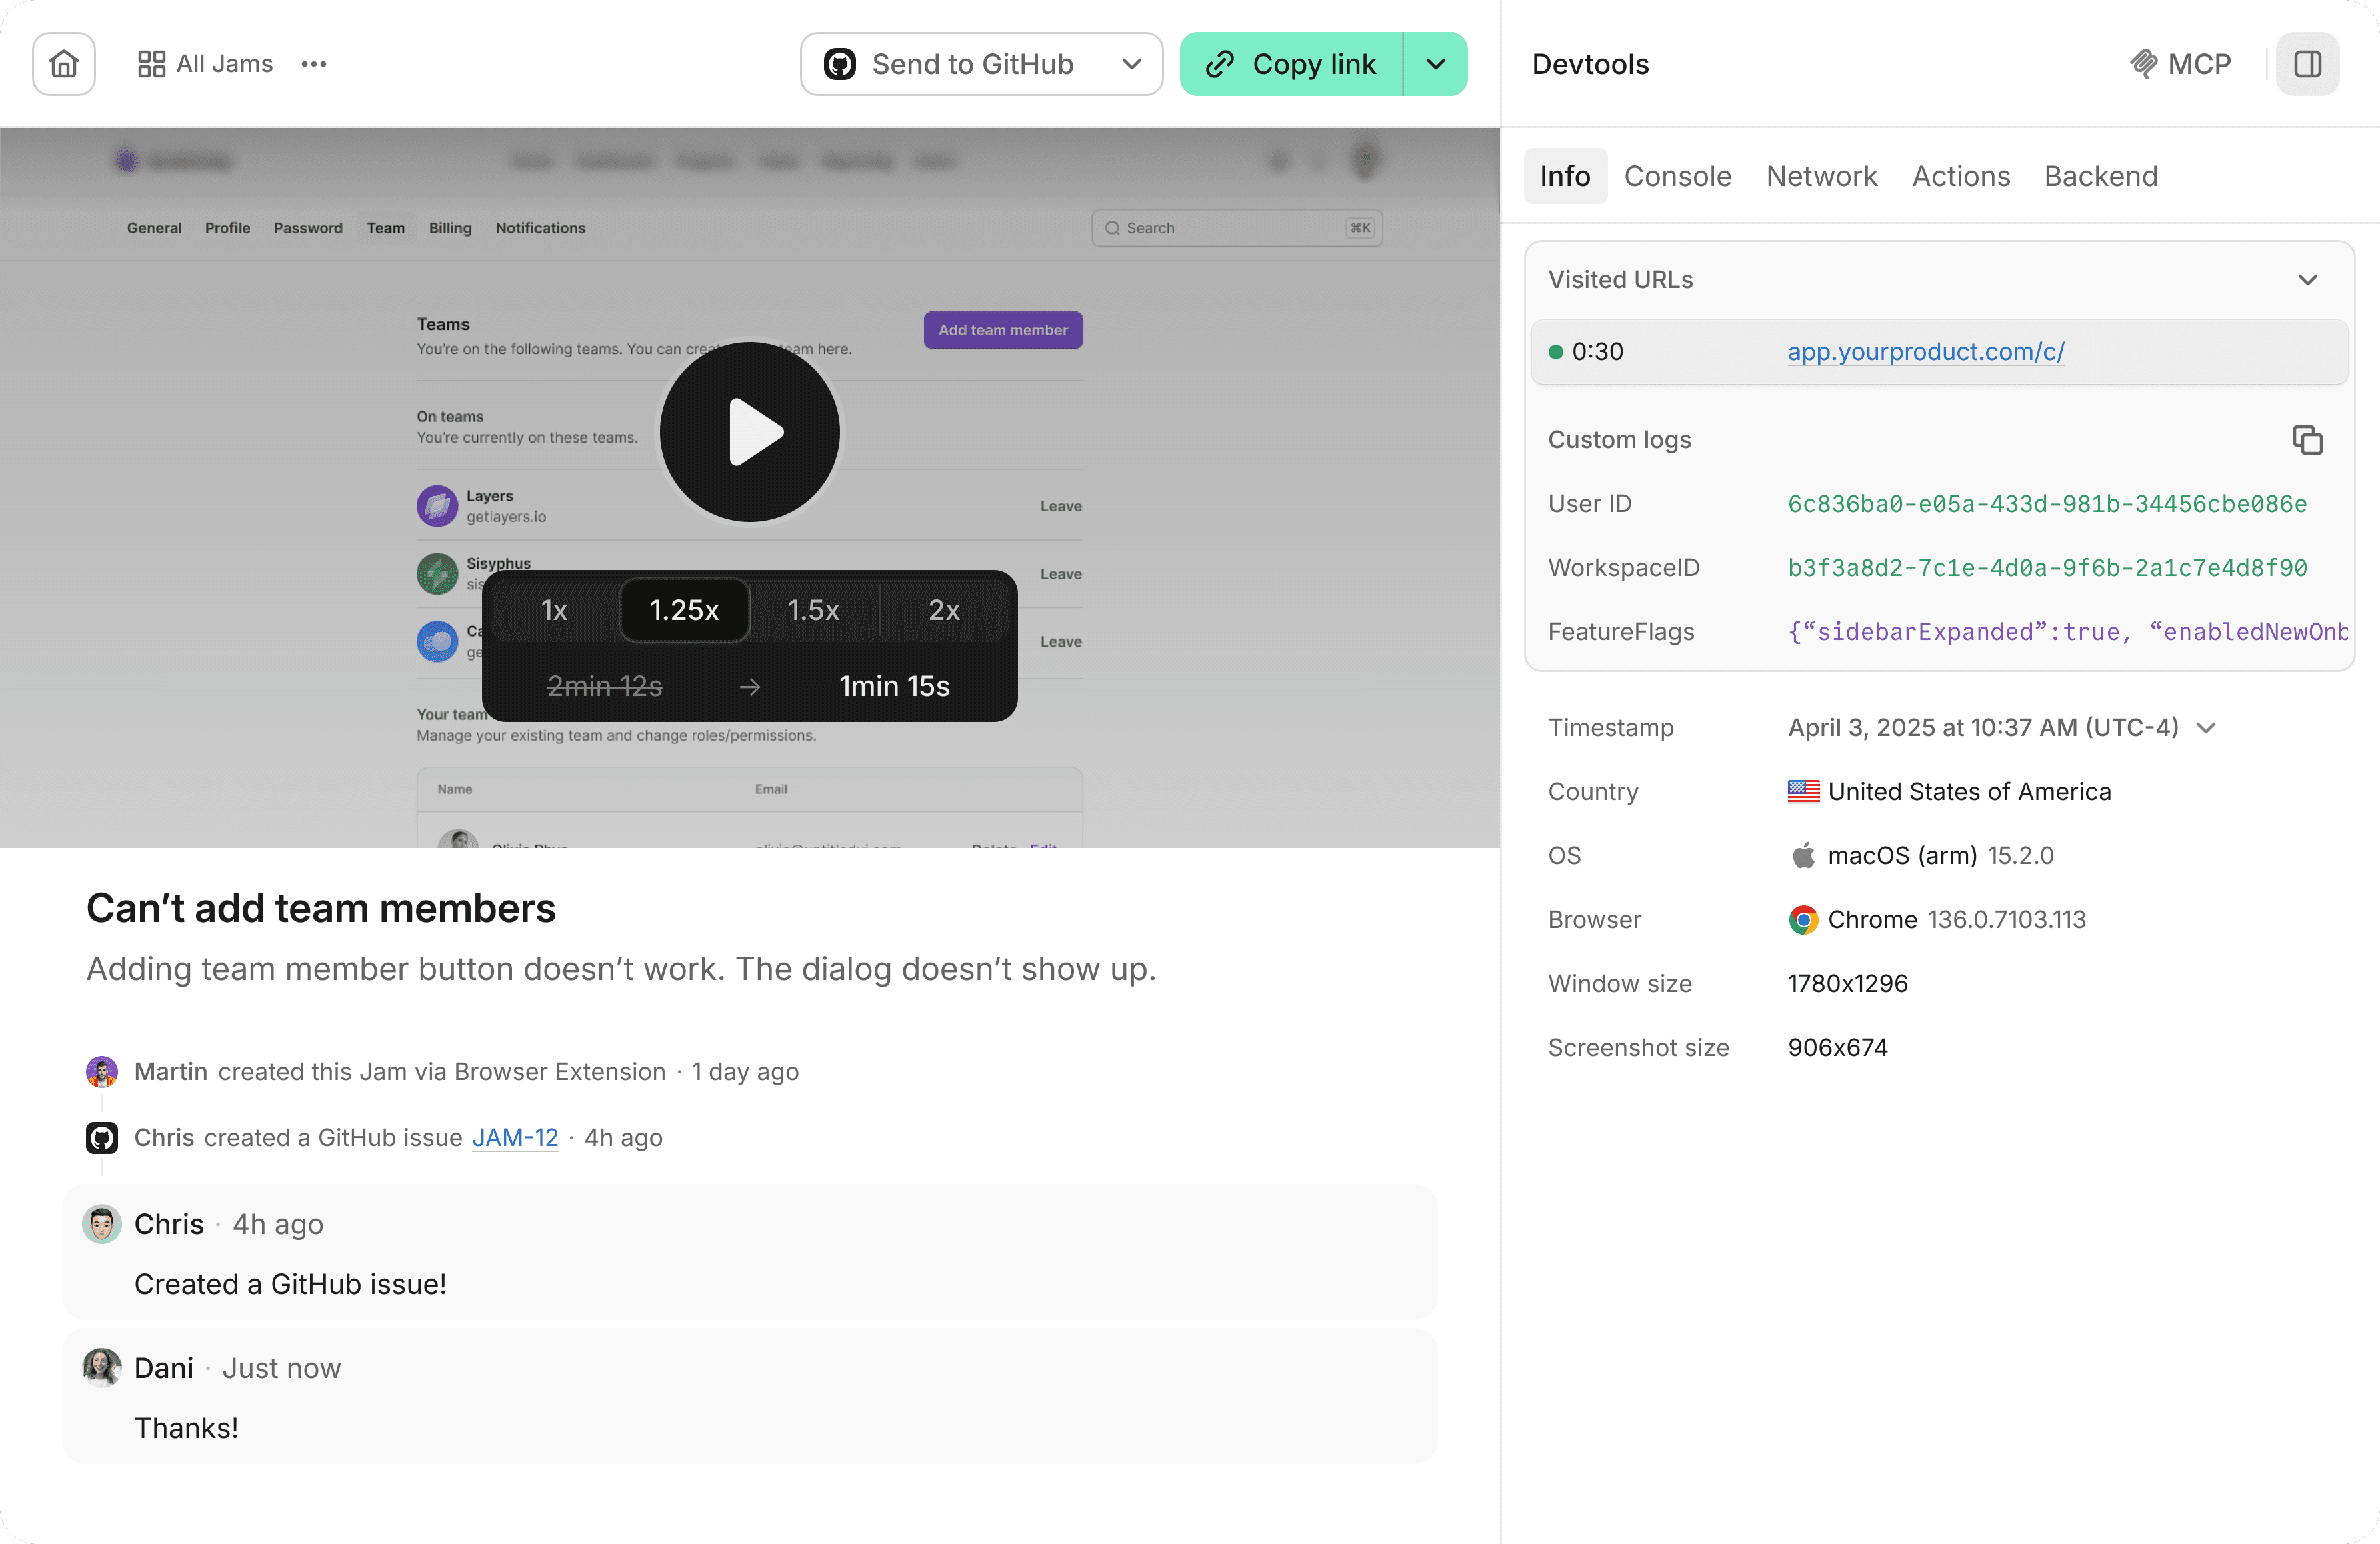Click the Thanks! comment from Dani
This screenshot has width=2380, height=1544.
tap(187, 1428)
